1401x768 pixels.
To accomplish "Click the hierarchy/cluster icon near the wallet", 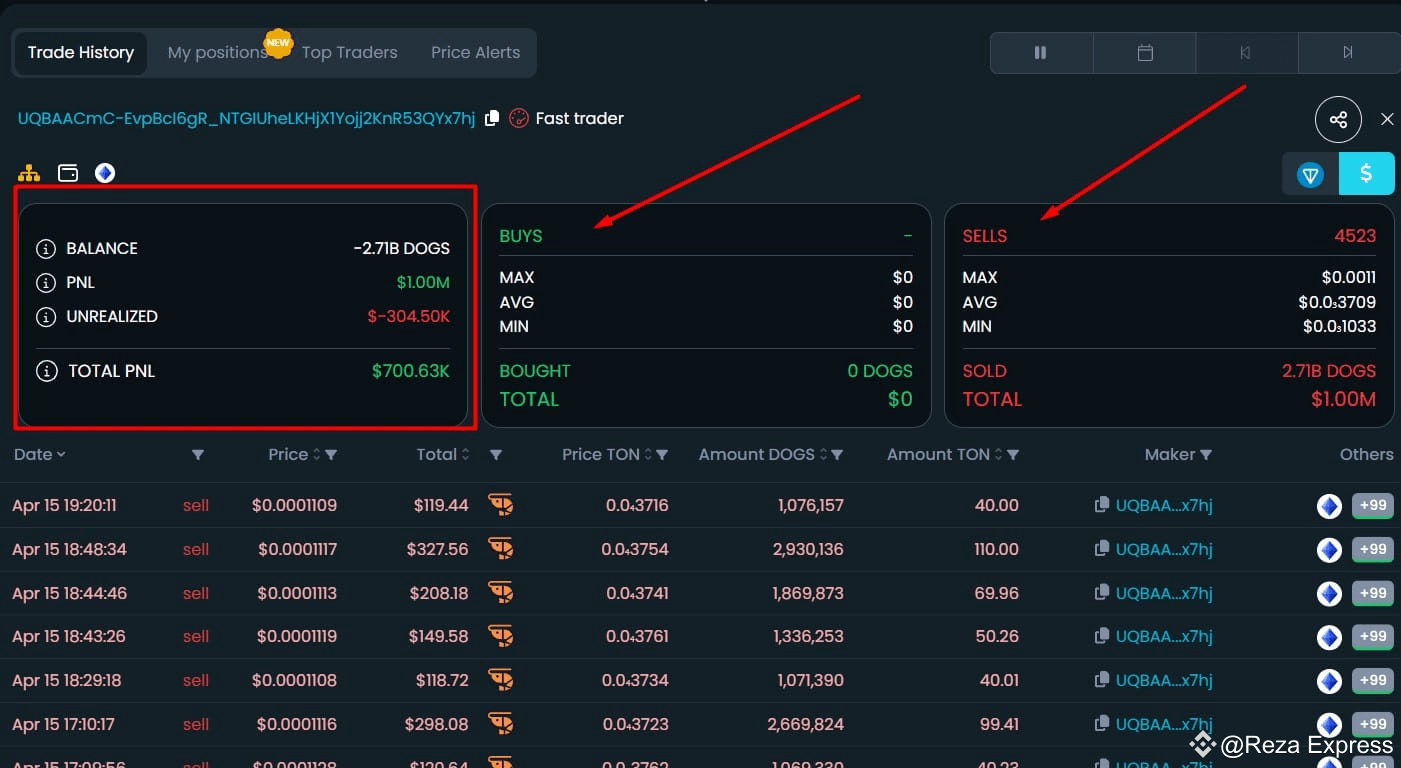I will pyautogui.click(x=29, y=172).
